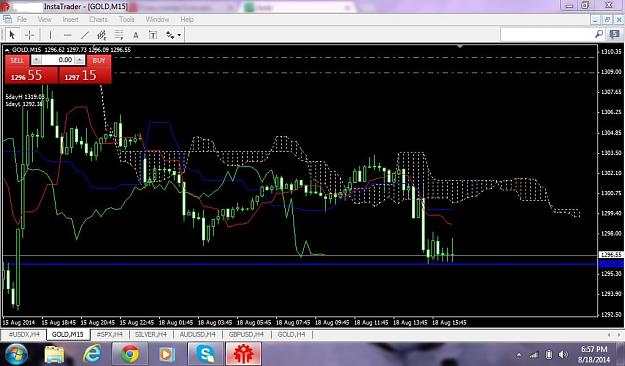Click the 0.00 volume input field

click(58, 60)
